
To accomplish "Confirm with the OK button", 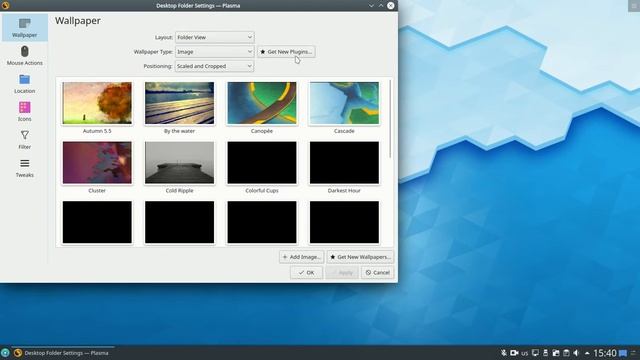I will click(x=307, y=273).
